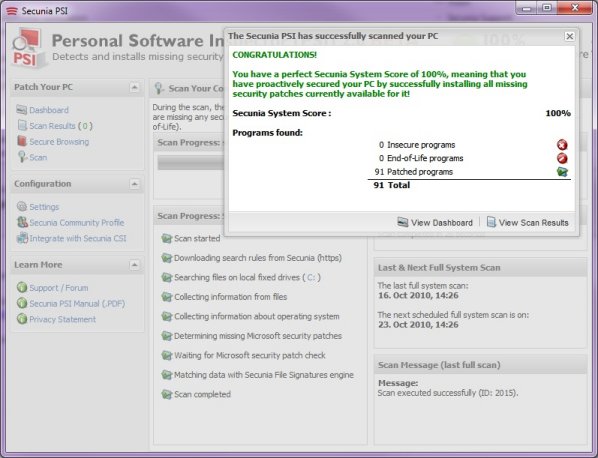Click the Secure Browsing book icon
Image resolution: width=598 pixels, height=458 pixels.
pos(22,141)
